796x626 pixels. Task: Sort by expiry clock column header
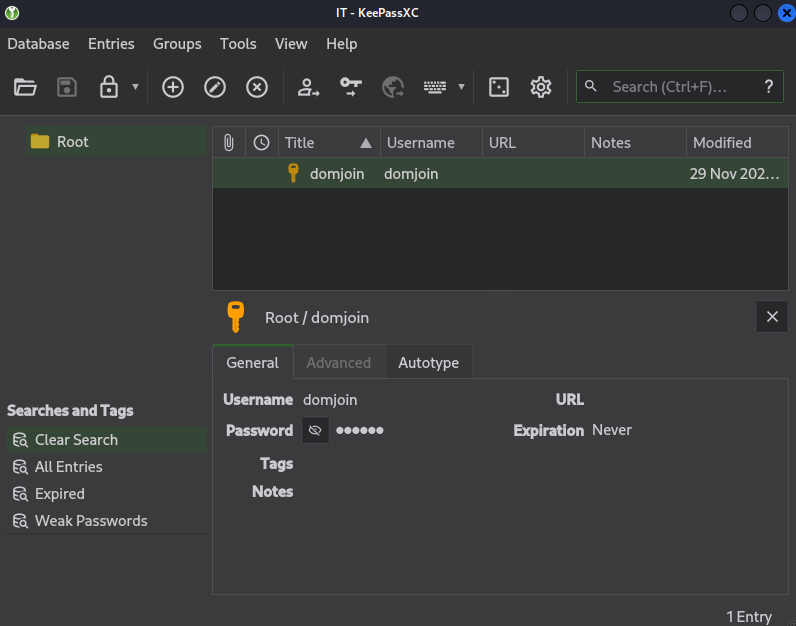pos(261,143)
